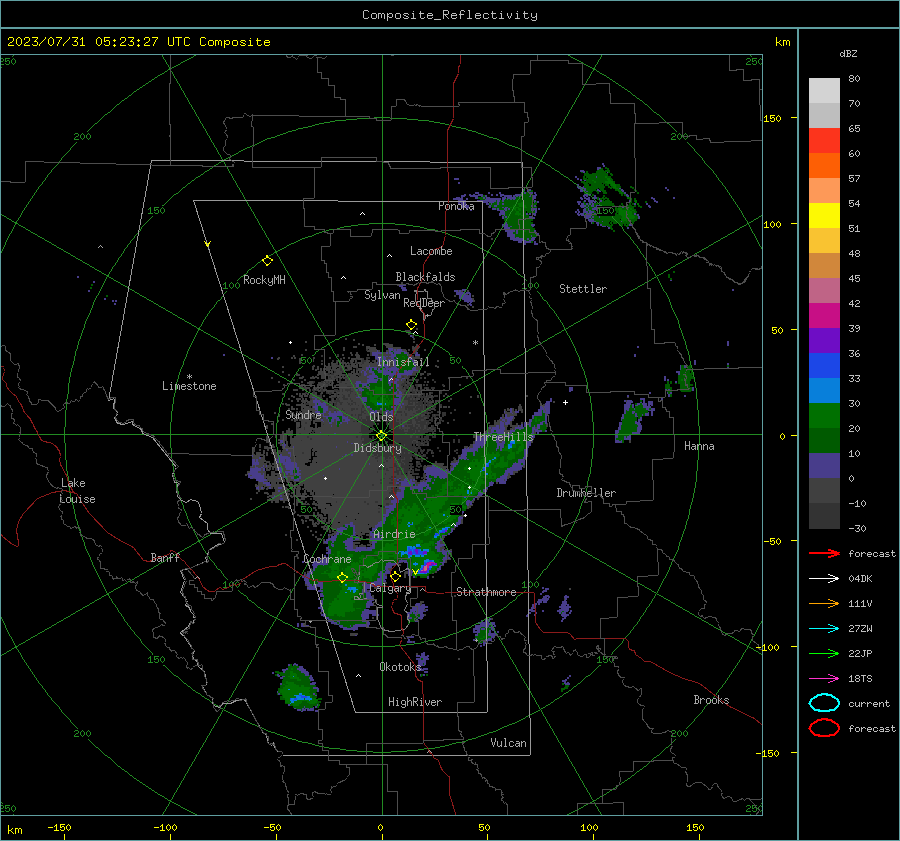Click the green radar echo west of Hanna

tap(632, 419)
